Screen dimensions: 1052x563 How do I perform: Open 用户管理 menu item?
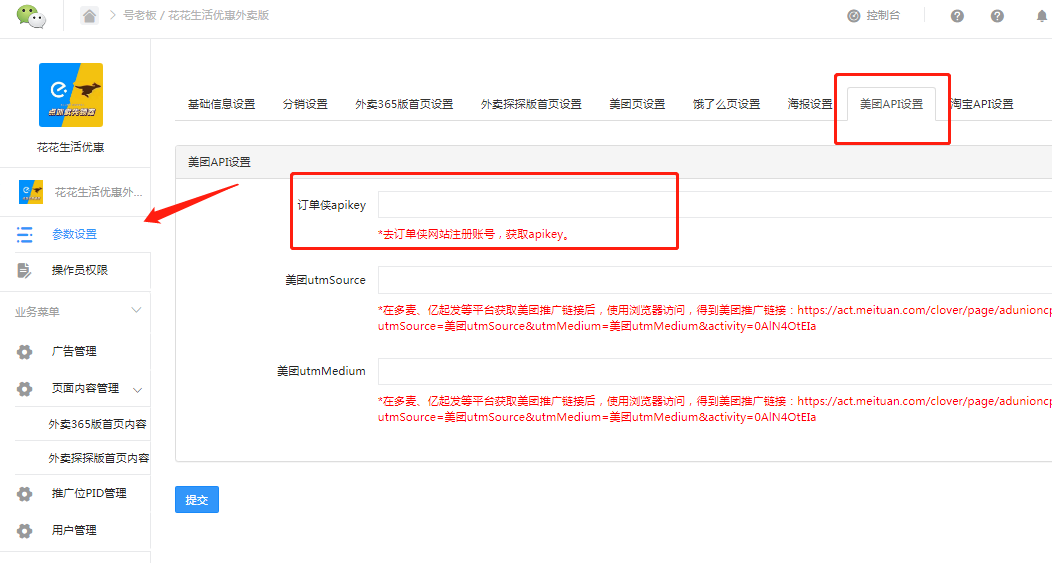(x=74, y=530)
